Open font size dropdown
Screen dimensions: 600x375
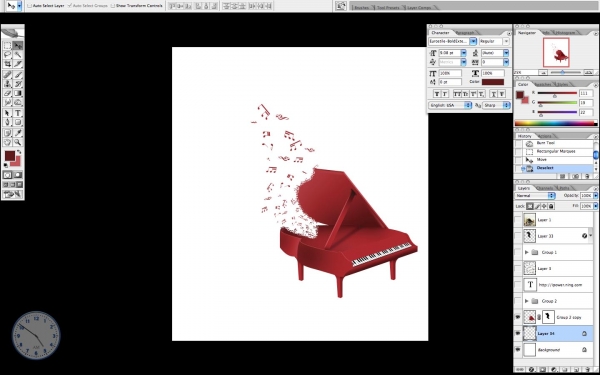464,53
